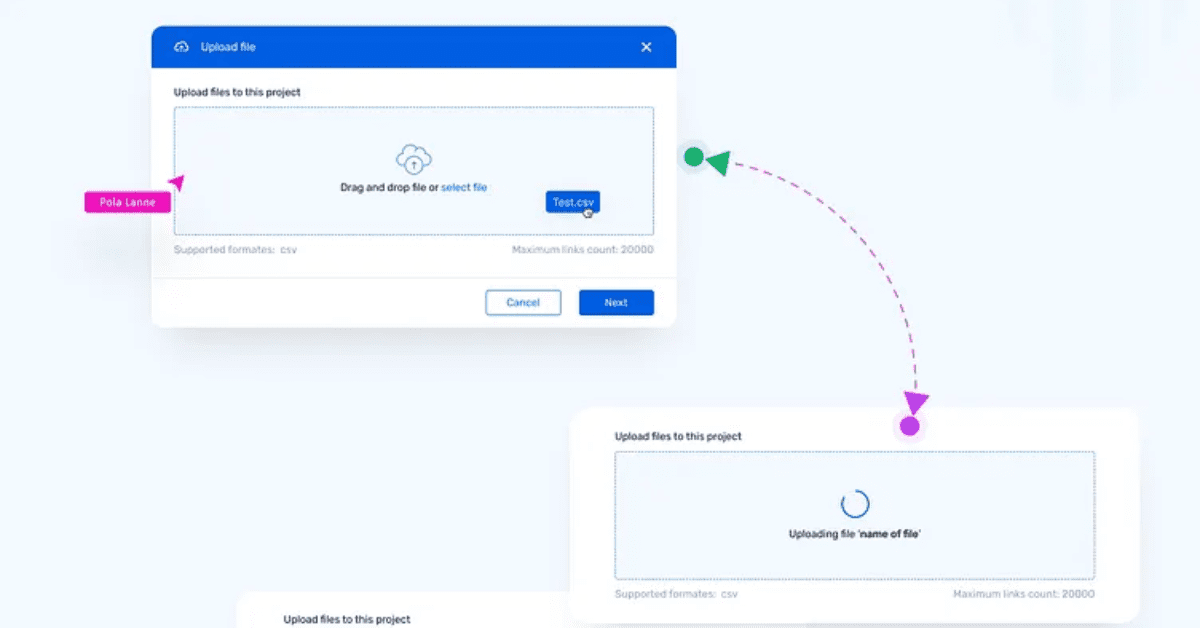1200x628 pixels.
Task: Select the purple connector dot marker
Action: click(x=909, y=425)
